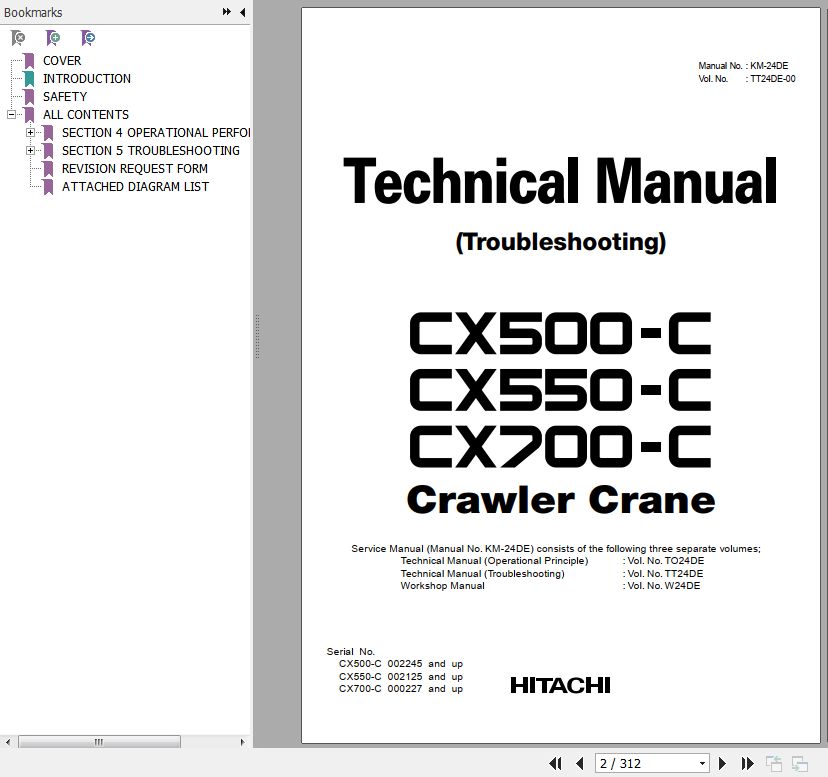This screenshot has width=828, height=777.
Task: Open the ATTACHED DIAGRAM LIST bookmark
Action: (135, 186)
